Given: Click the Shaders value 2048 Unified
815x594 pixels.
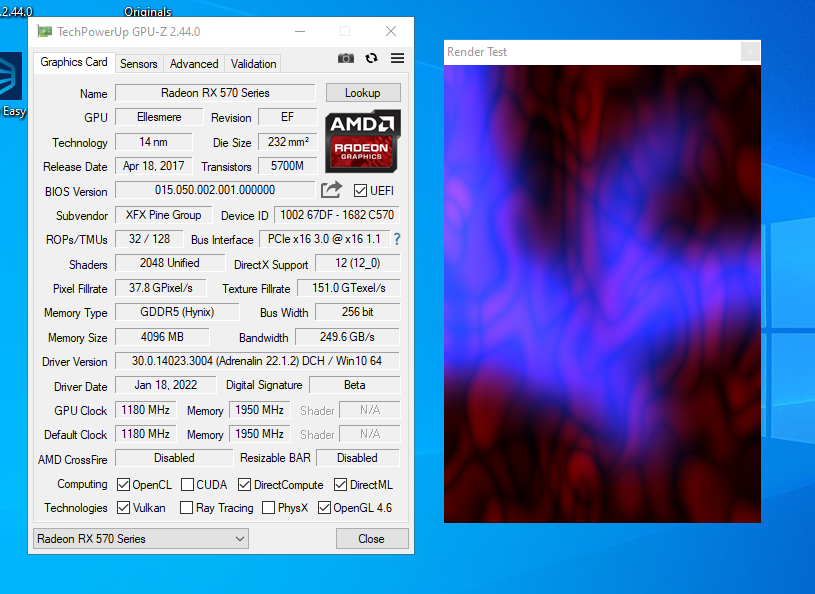Looking at the screenshot, I should 169,263.
